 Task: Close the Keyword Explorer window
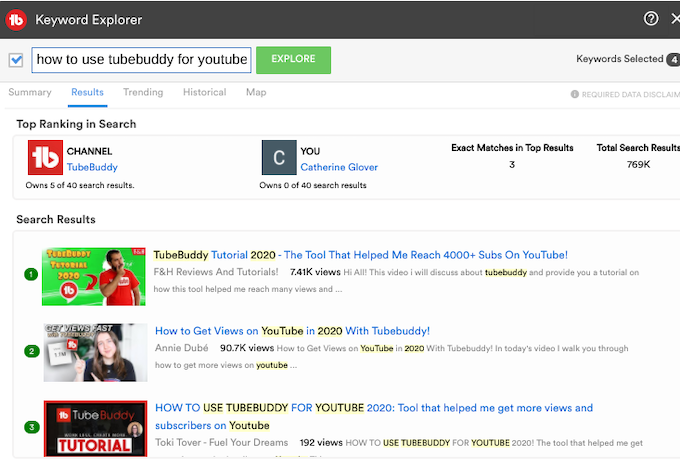pos(675,19)
